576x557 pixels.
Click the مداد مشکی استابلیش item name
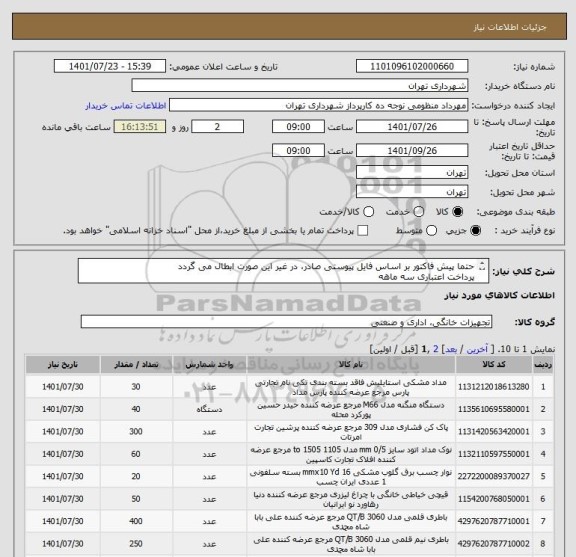(351, 387)
